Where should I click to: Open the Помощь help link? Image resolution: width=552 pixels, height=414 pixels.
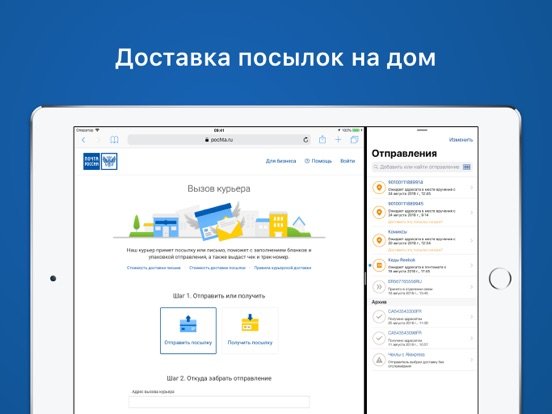tap(318, 161)
